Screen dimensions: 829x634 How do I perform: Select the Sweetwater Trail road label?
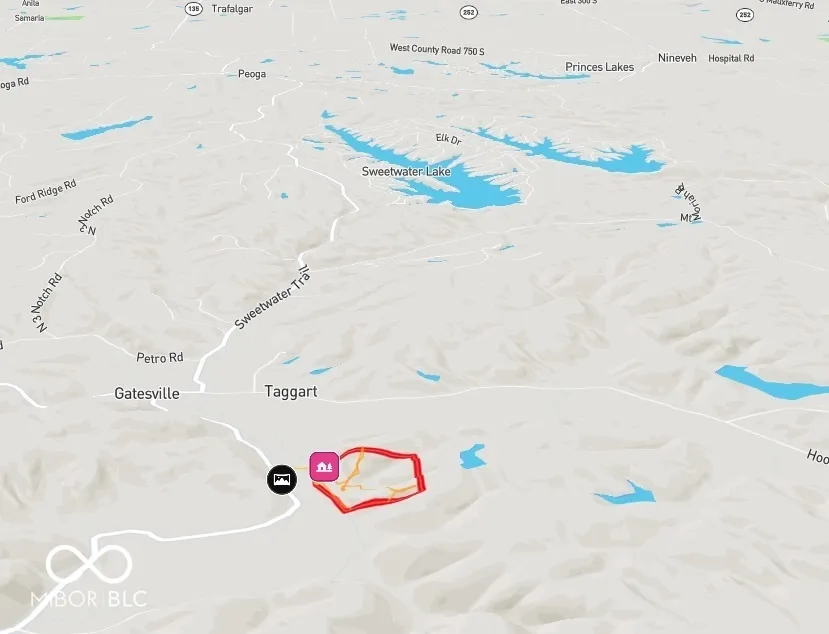(272, 299)
